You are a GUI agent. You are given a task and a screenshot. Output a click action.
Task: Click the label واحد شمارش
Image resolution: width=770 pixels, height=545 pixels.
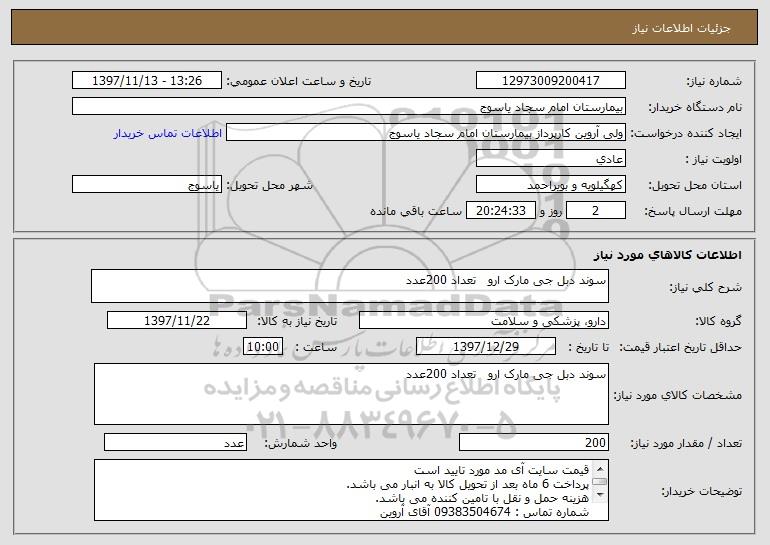(301, 443)
